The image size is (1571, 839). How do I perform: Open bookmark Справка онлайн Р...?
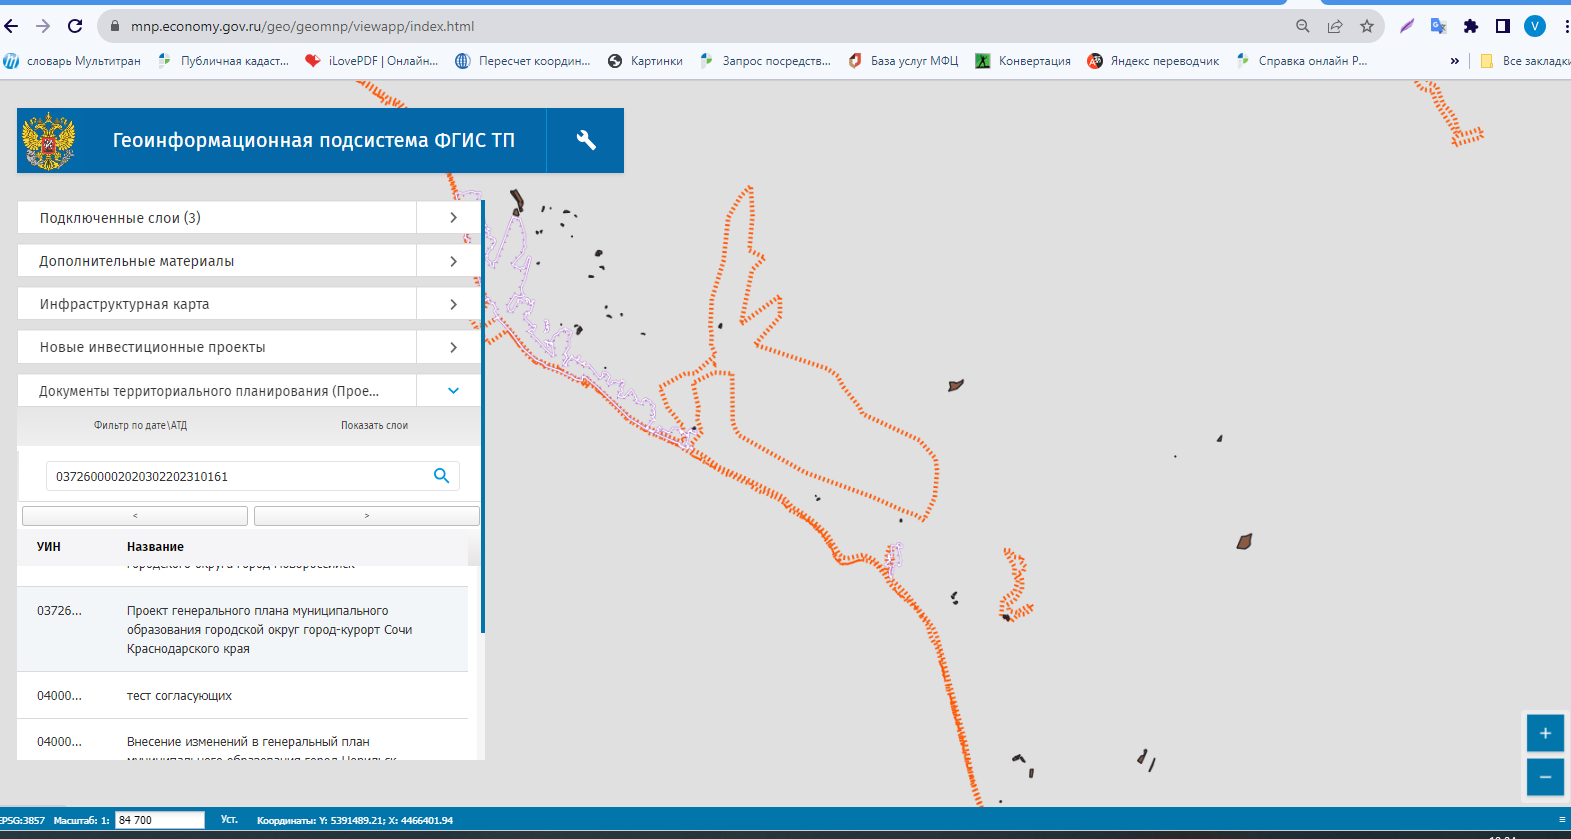[x=1301, y=61]
